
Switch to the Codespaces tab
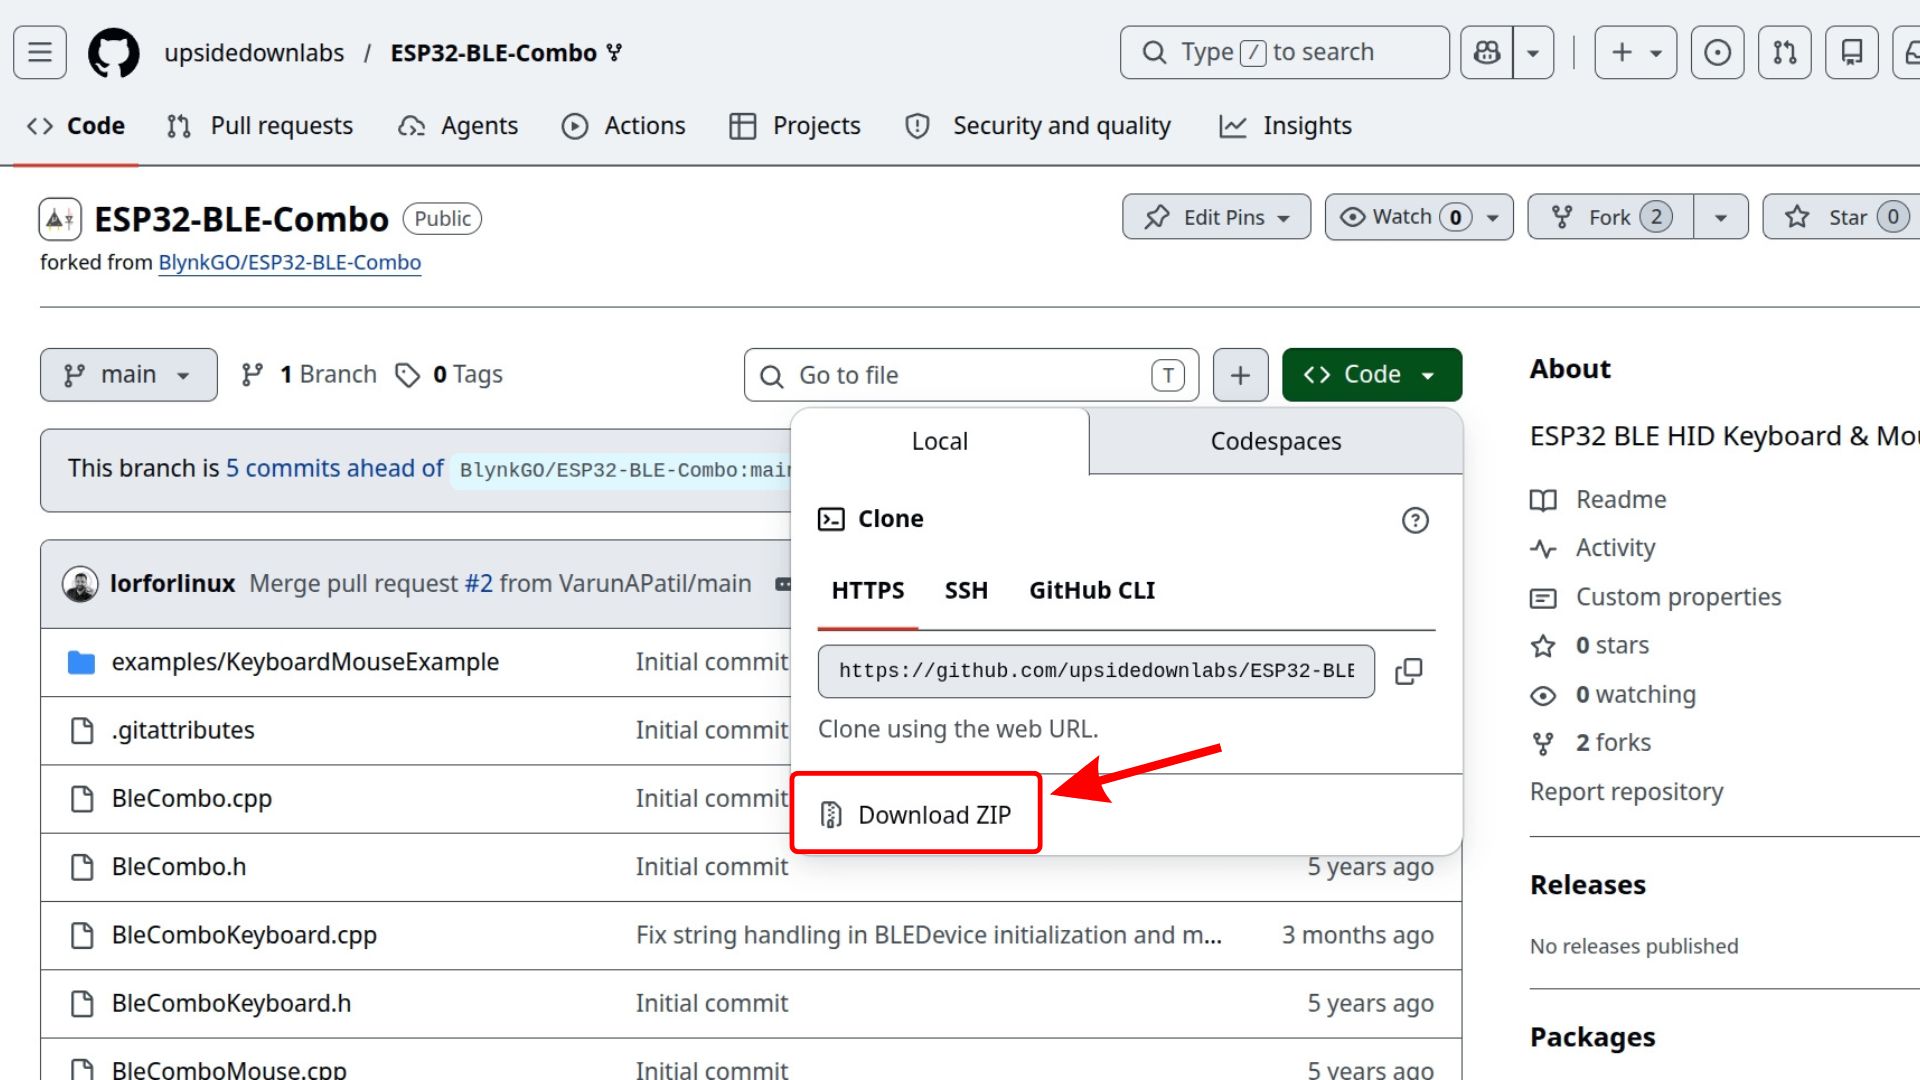coord(1276,441)
